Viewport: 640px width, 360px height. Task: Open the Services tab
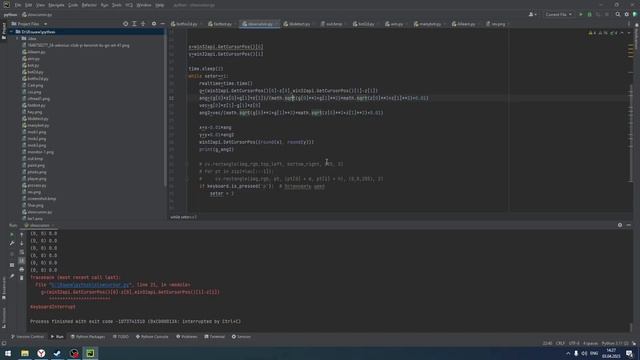pos(241,337)
